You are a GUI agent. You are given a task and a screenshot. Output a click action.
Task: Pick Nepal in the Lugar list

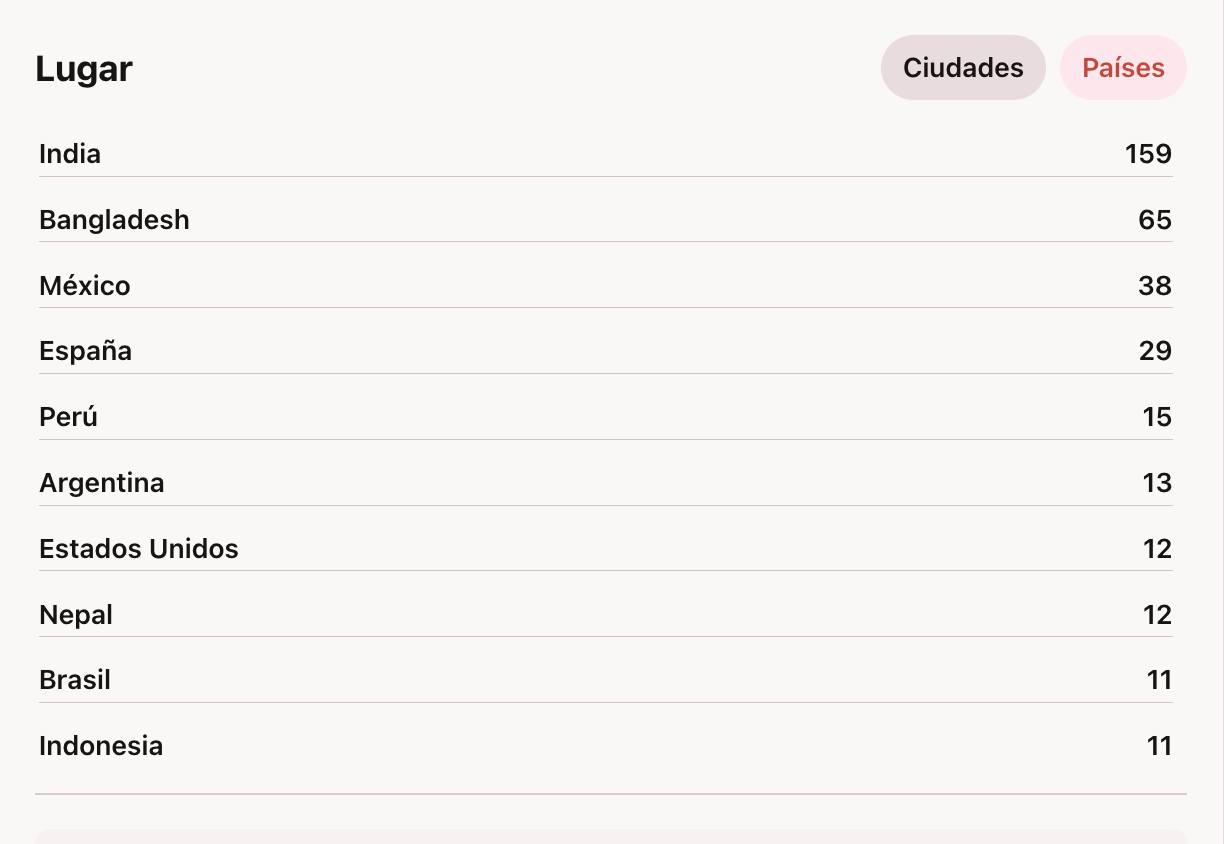[x=76, y=615]
